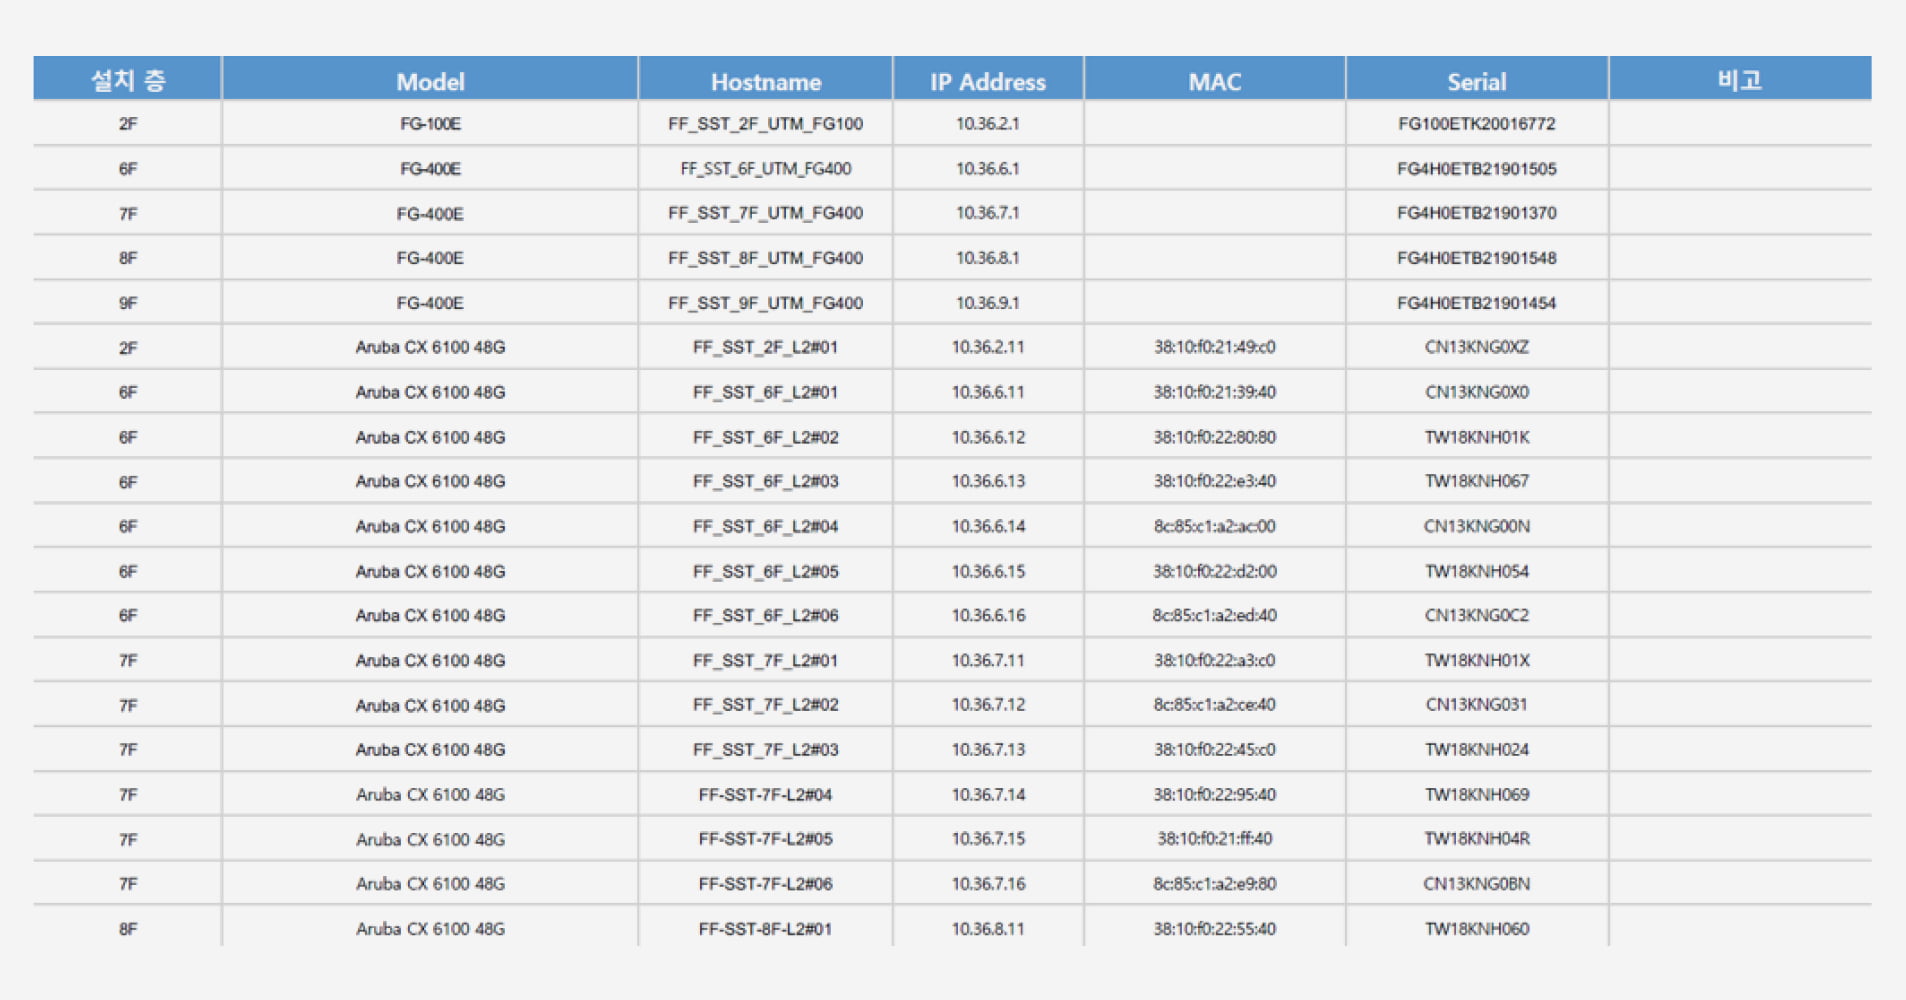This screenshot has width=1906, height=1000.
Task: Click the Model column header
Action: coord(430,81)
